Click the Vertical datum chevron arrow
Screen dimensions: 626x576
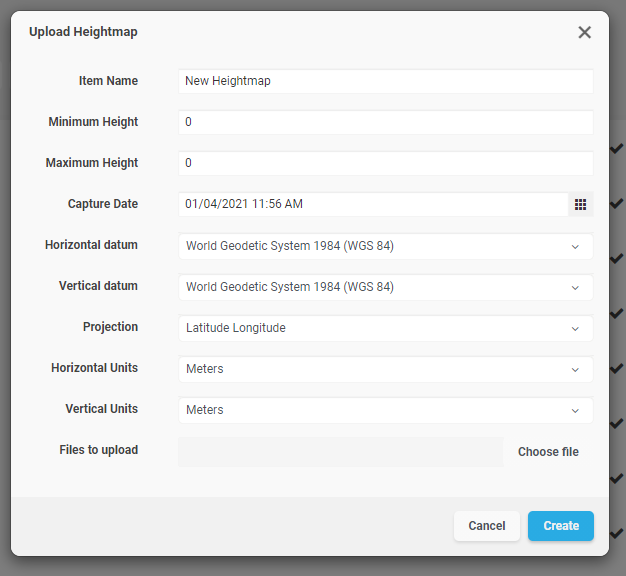click(575, 287)
